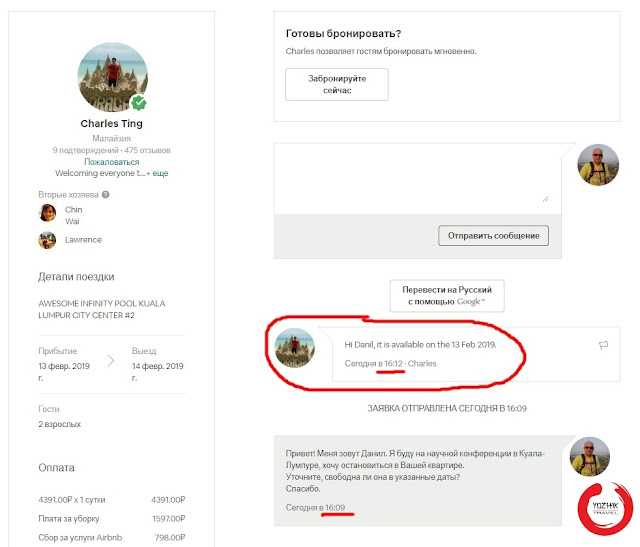Click the green verified badge on profile photo

point(140,103)
